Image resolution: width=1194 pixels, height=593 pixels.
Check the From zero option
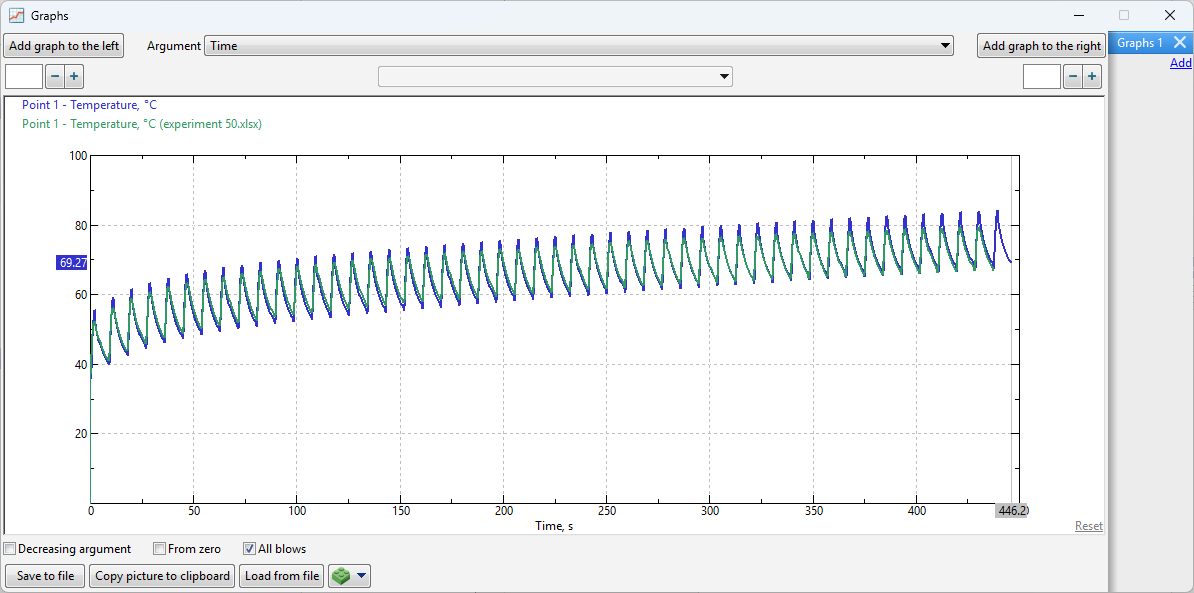point(159,549)
